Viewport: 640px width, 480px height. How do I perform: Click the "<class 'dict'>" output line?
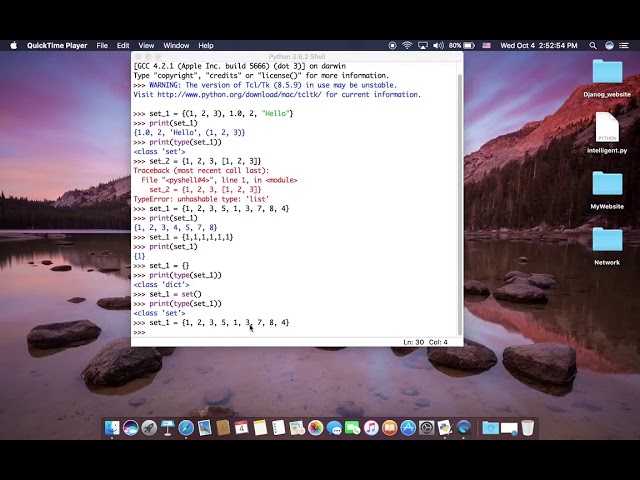[162, 284]
